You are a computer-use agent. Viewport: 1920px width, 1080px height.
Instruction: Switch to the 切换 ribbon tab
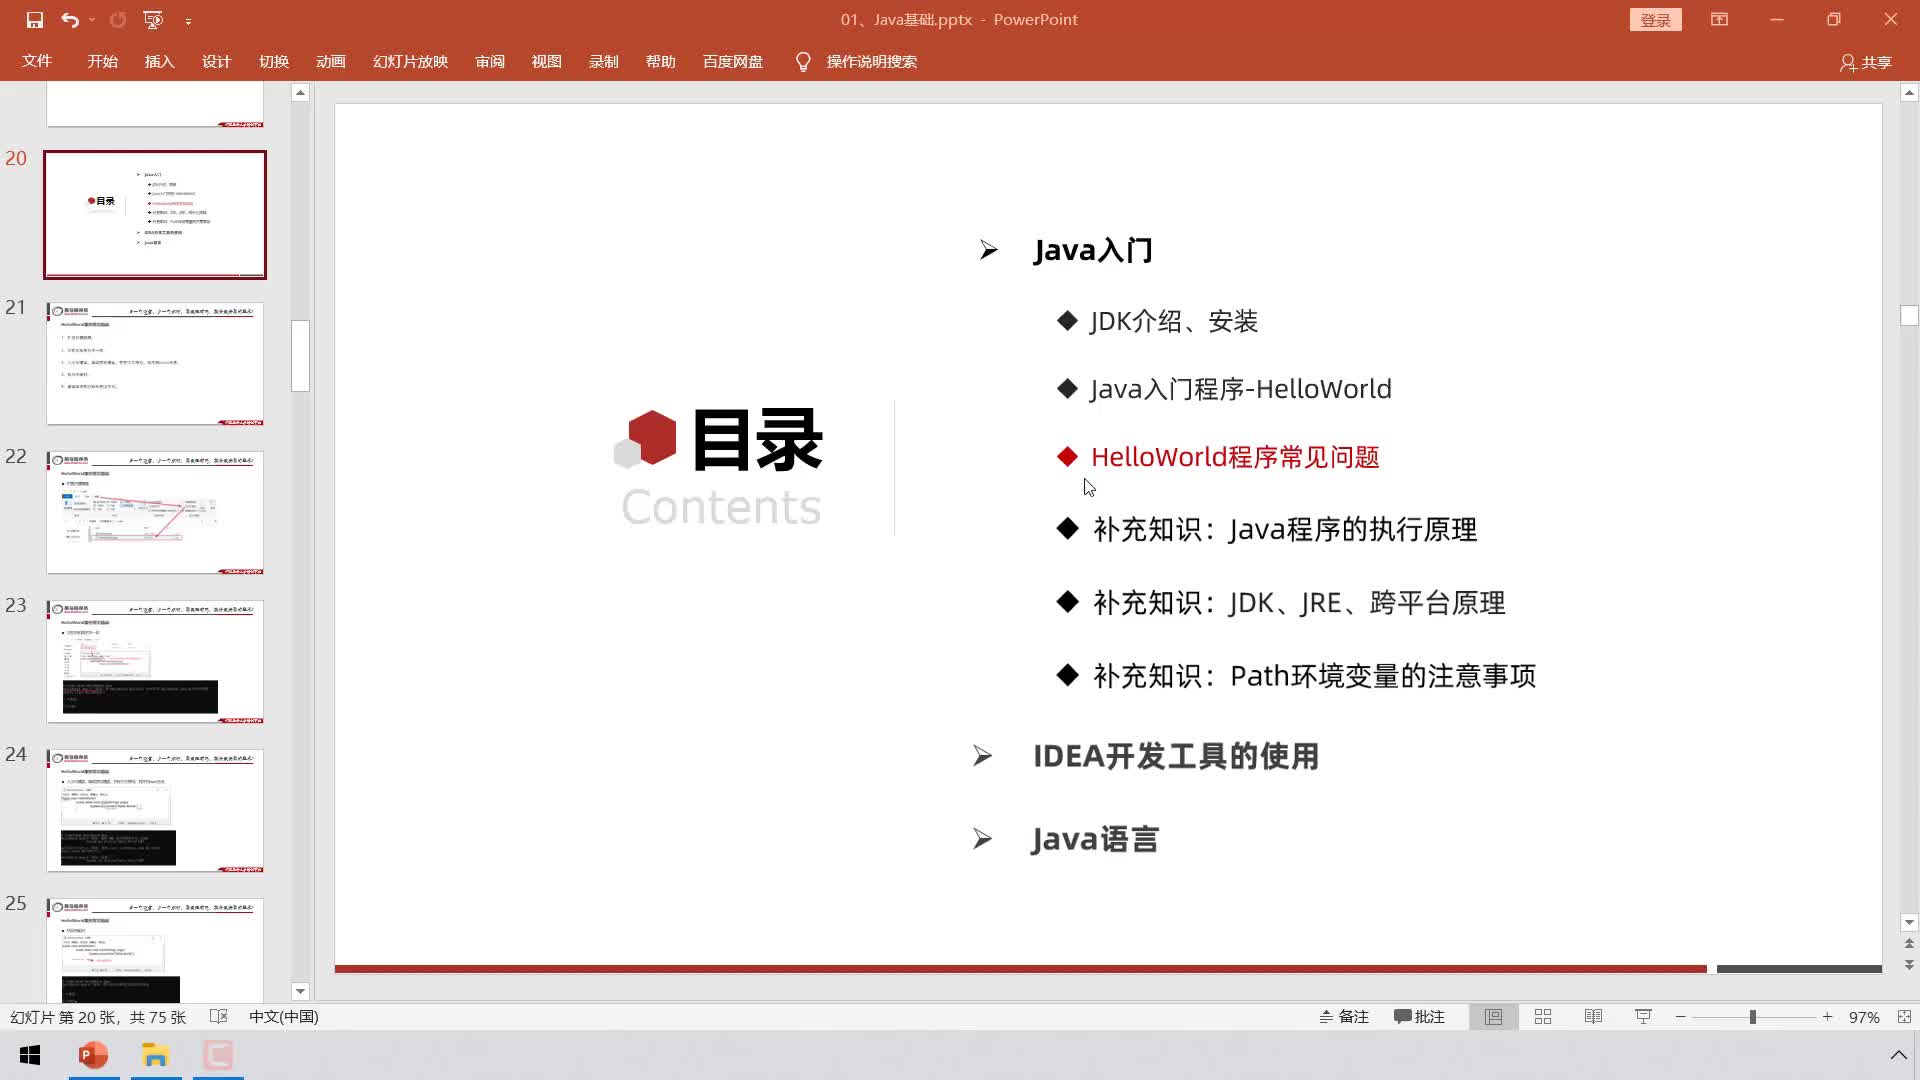pyautogui.click(x=273, y=62)
